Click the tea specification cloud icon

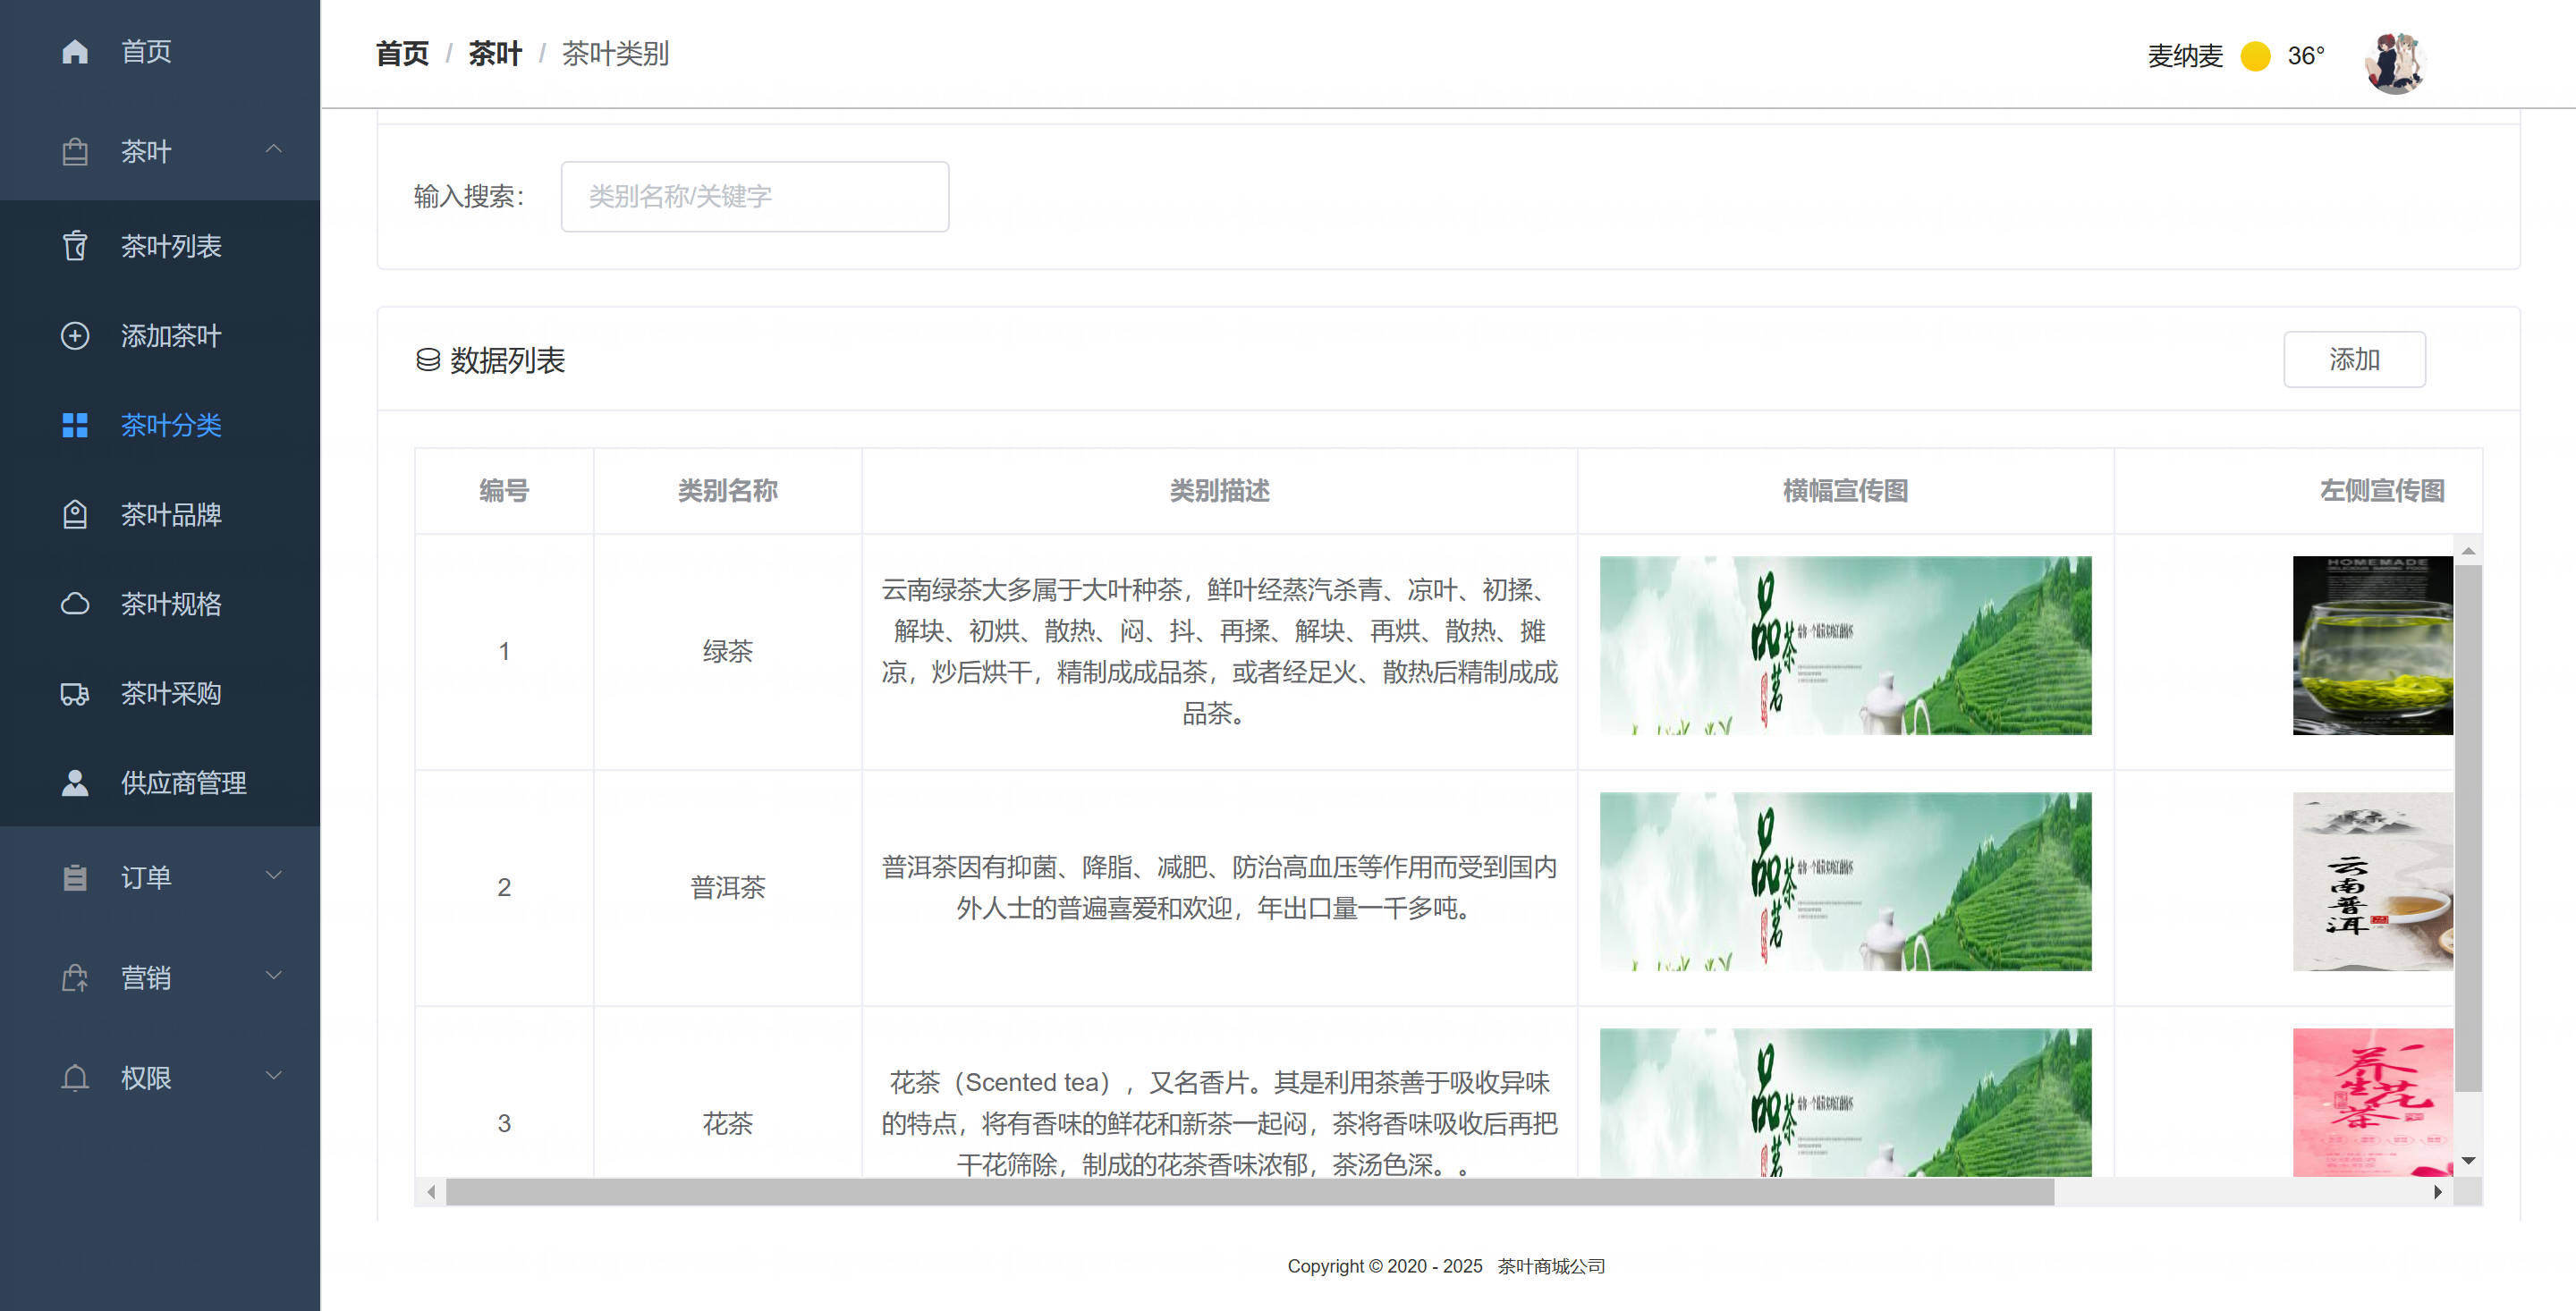(x=75, y=604)
